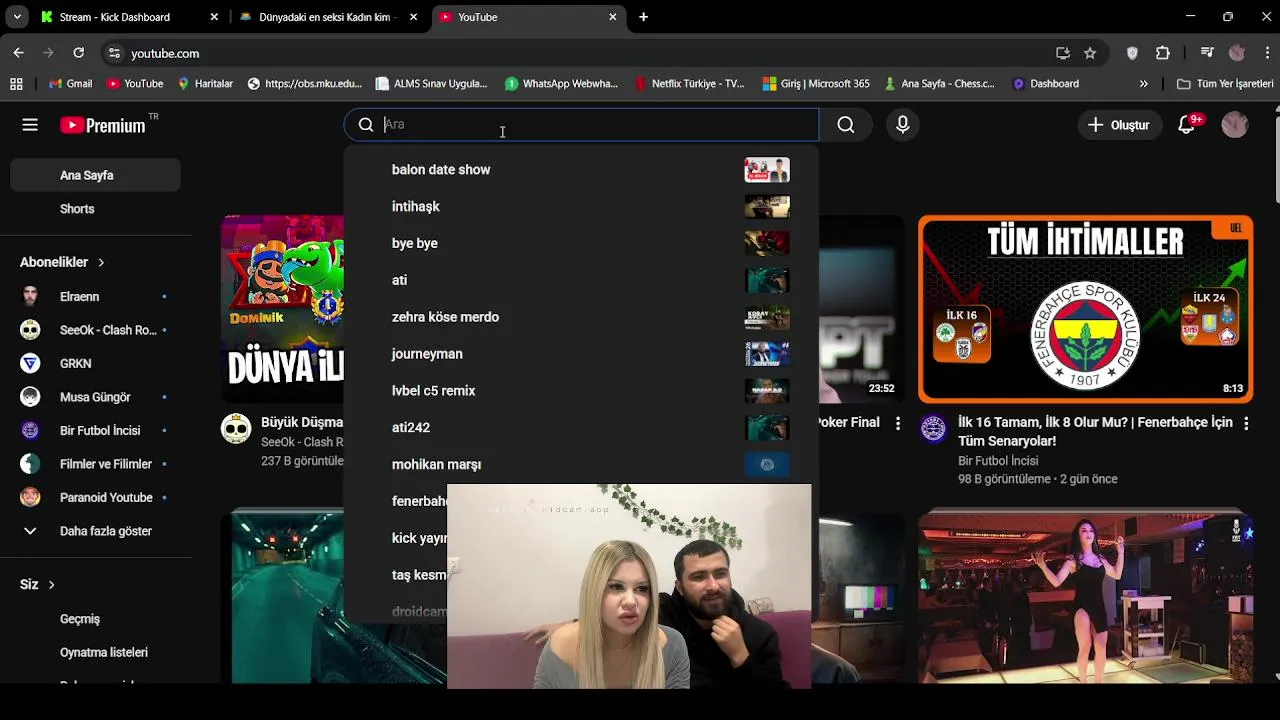Select suggestion mohikan marşı
The height and width of the screenshot is (720, 1280).
581,465
